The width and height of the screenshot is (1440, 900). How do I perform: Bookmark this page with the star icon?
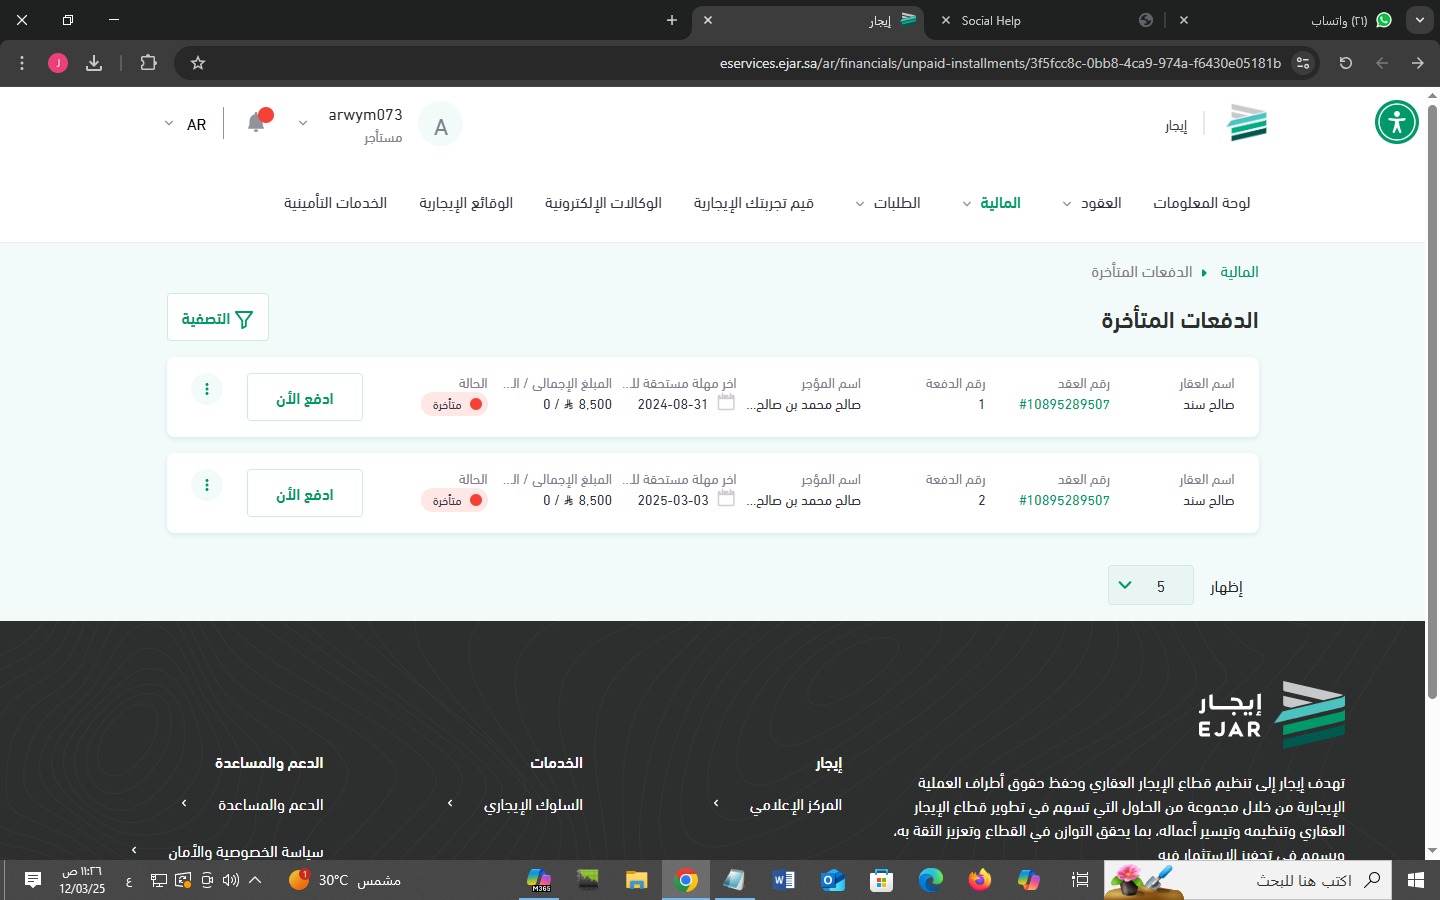coord(198,63)
